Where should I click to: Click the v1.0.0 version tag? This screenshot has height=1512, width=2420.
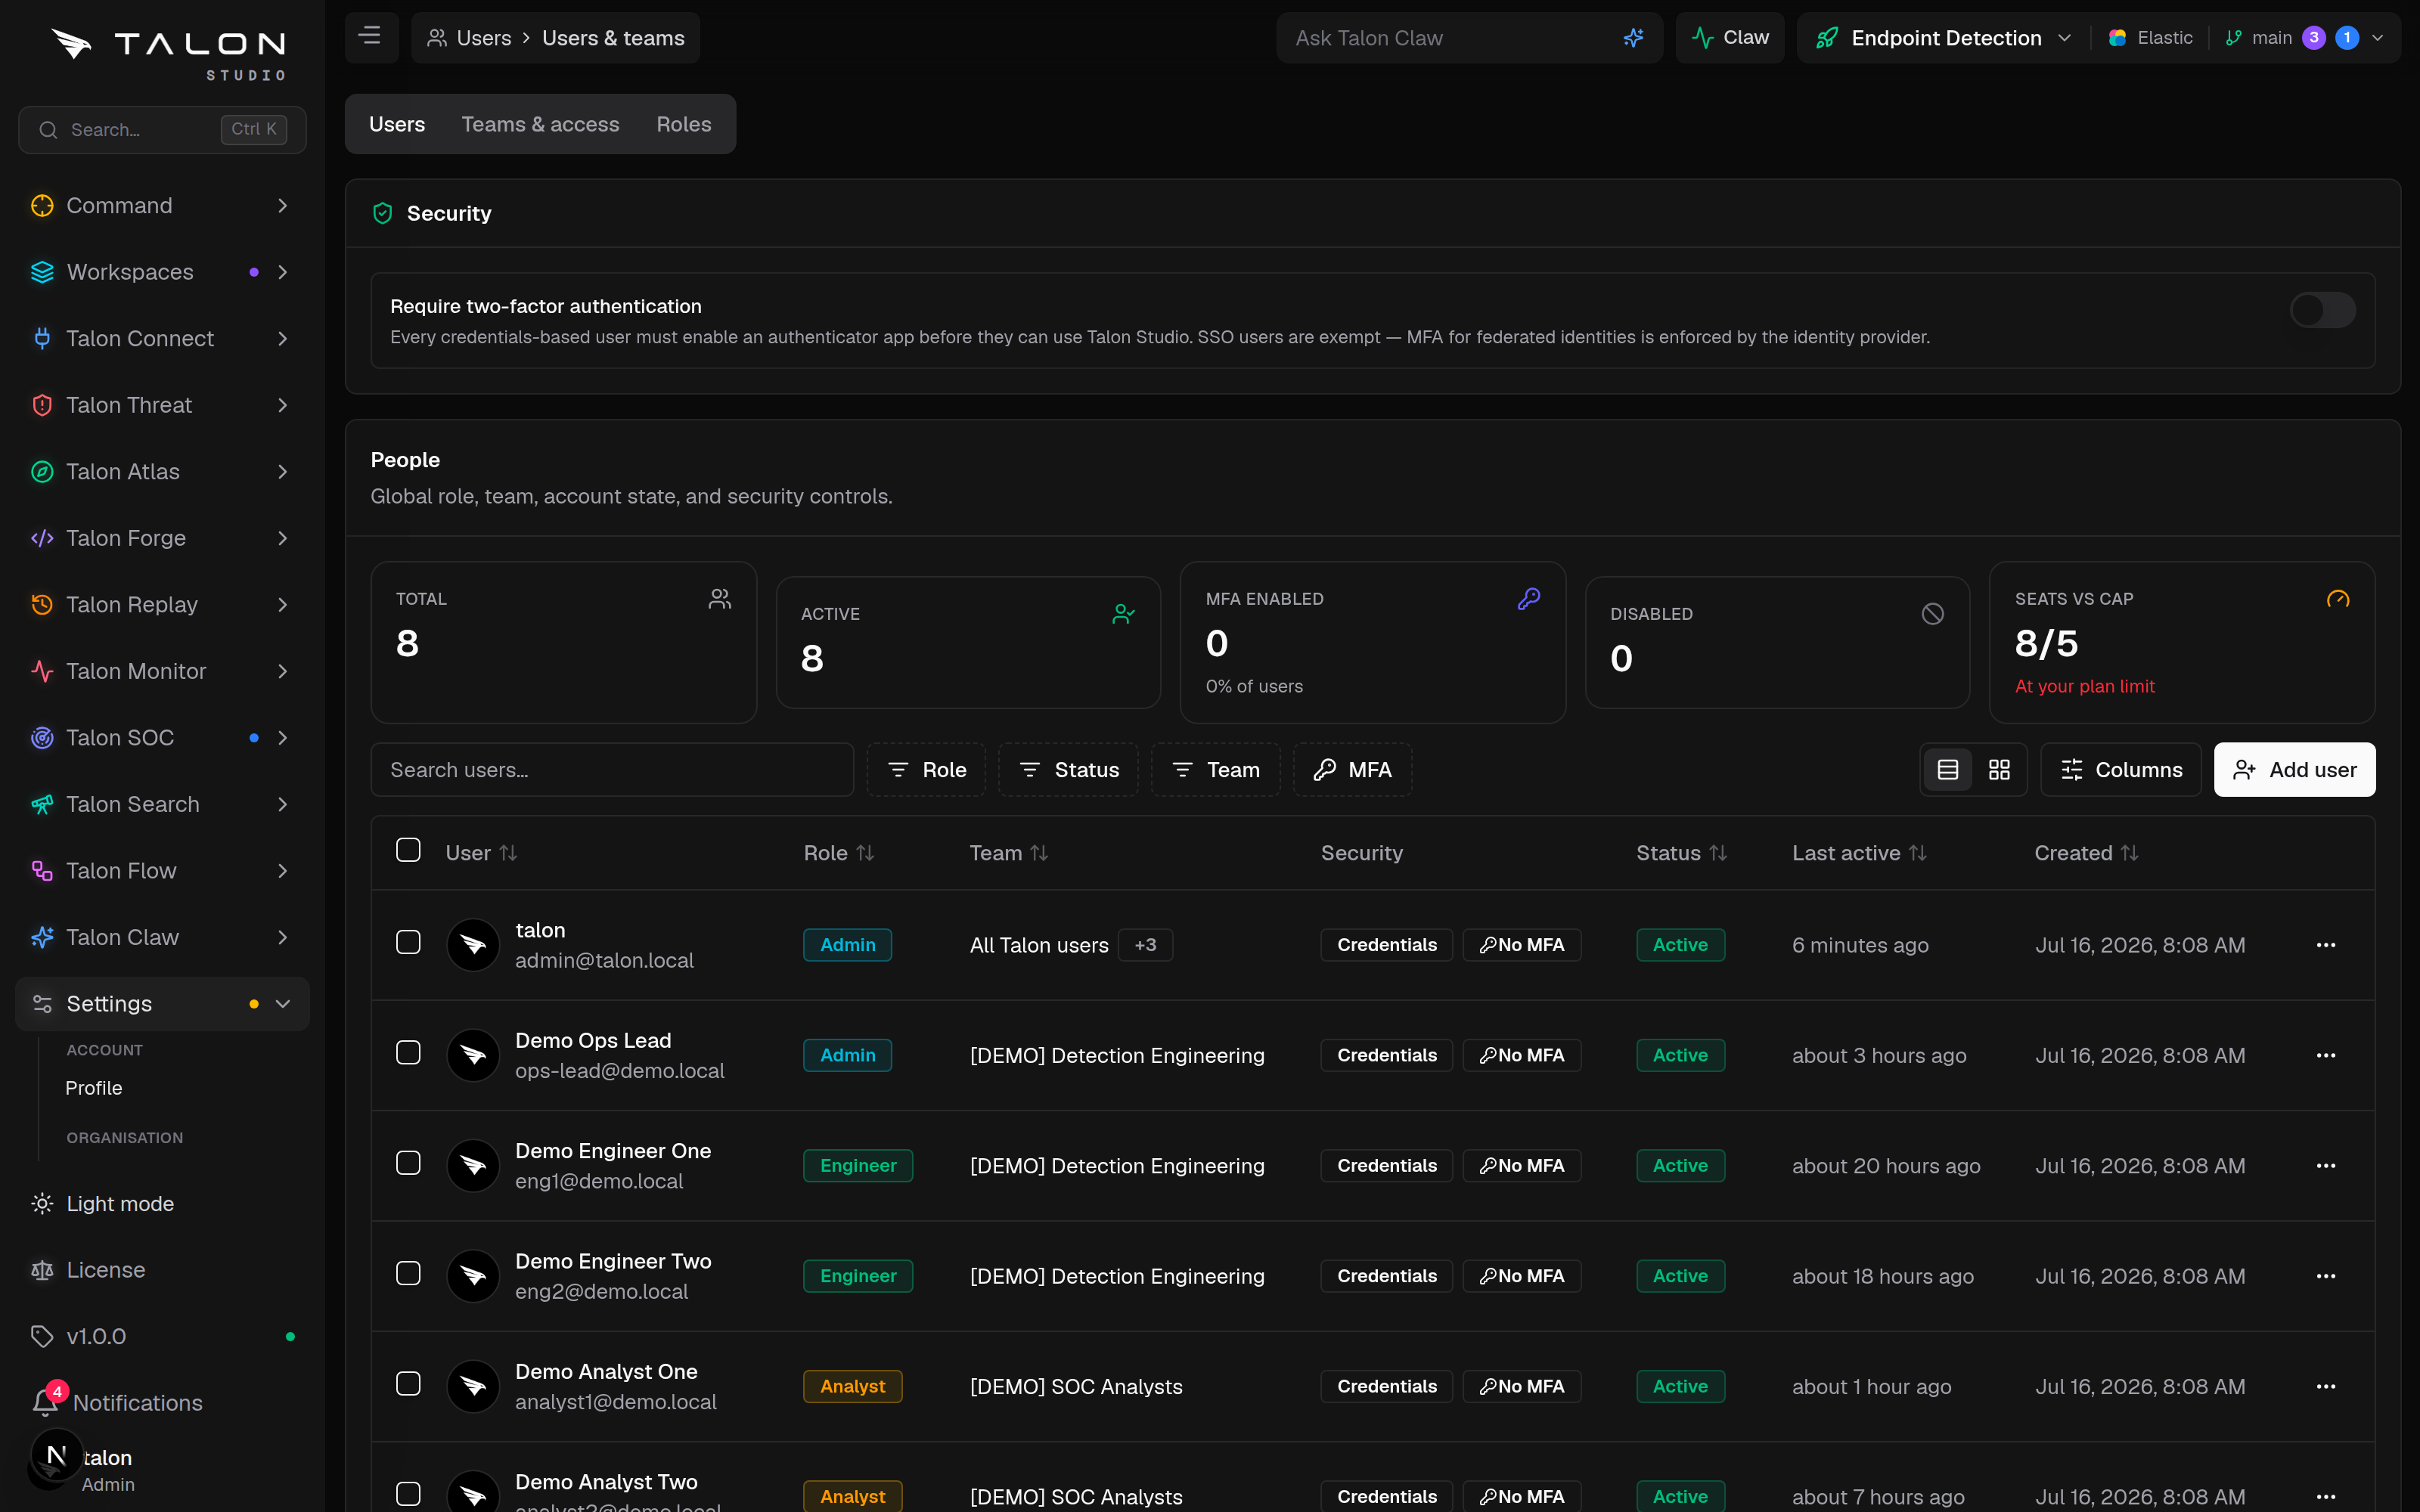(x=96, y=1336)
